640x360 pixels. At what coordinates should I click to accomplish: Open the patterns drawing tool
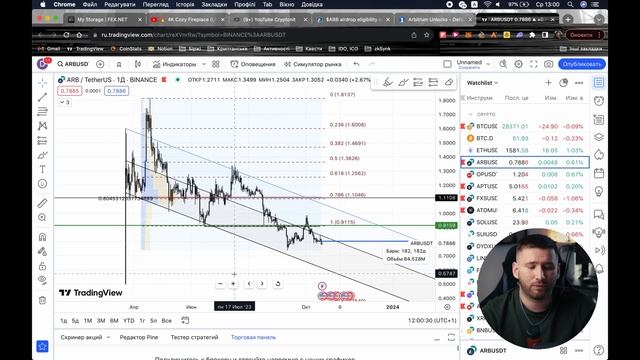[42, 126]
